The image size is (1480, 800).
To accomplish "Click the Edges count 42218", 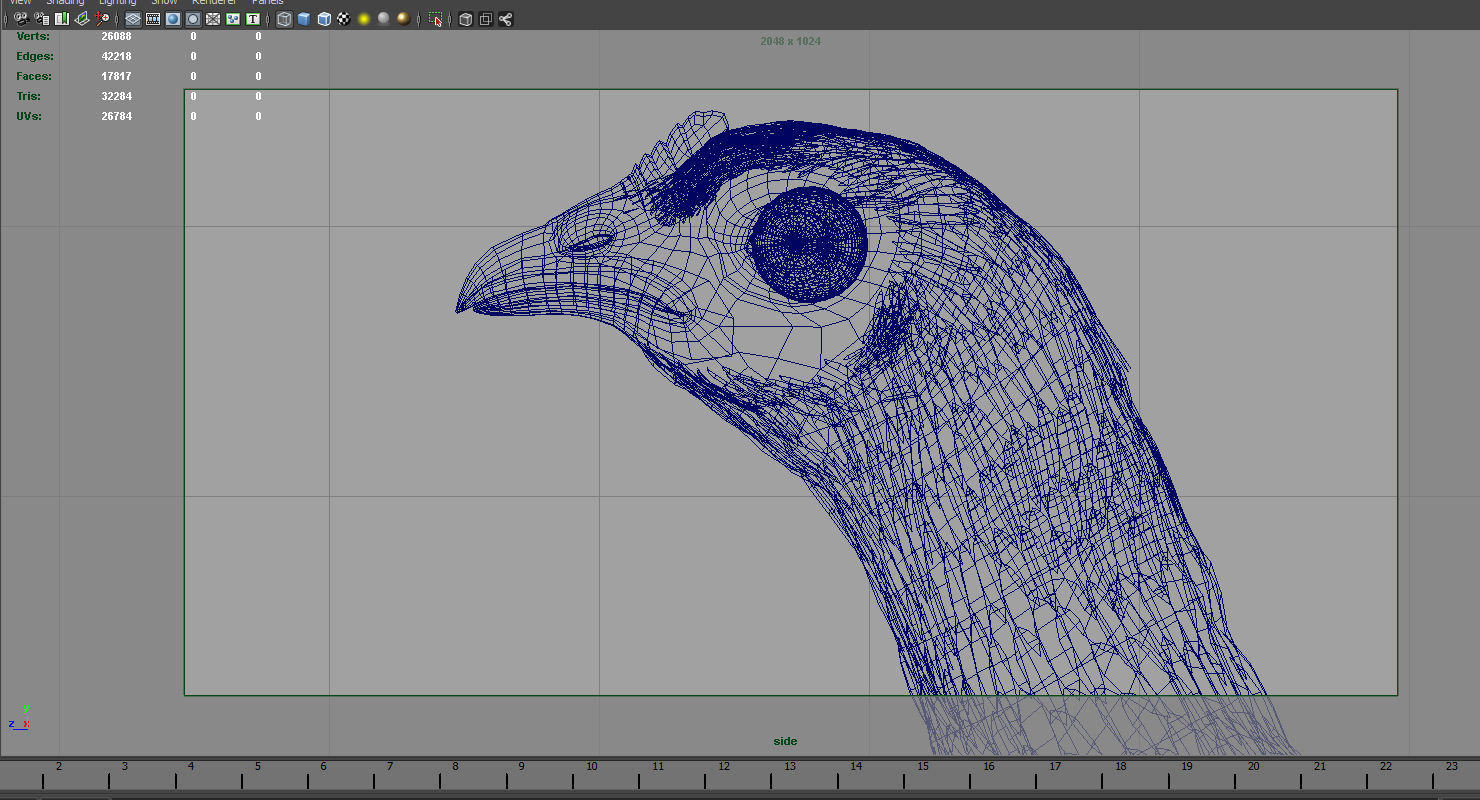I will [117, 56].
